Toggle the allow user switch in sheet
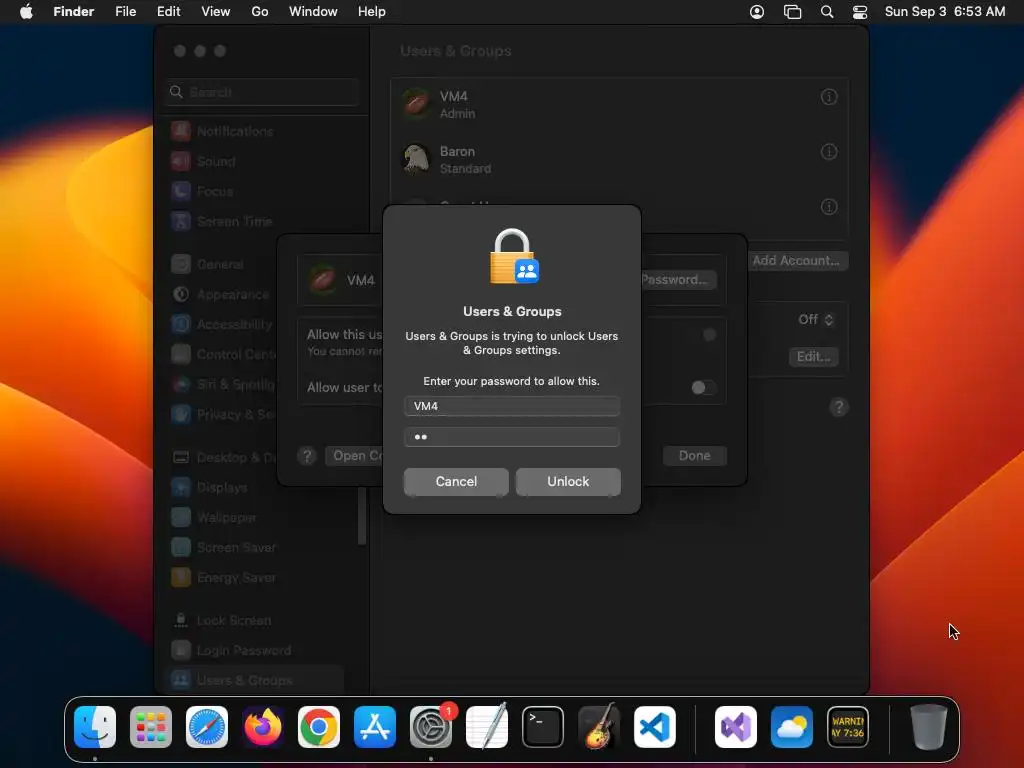1024x768 pixels. tap(703, 388)
